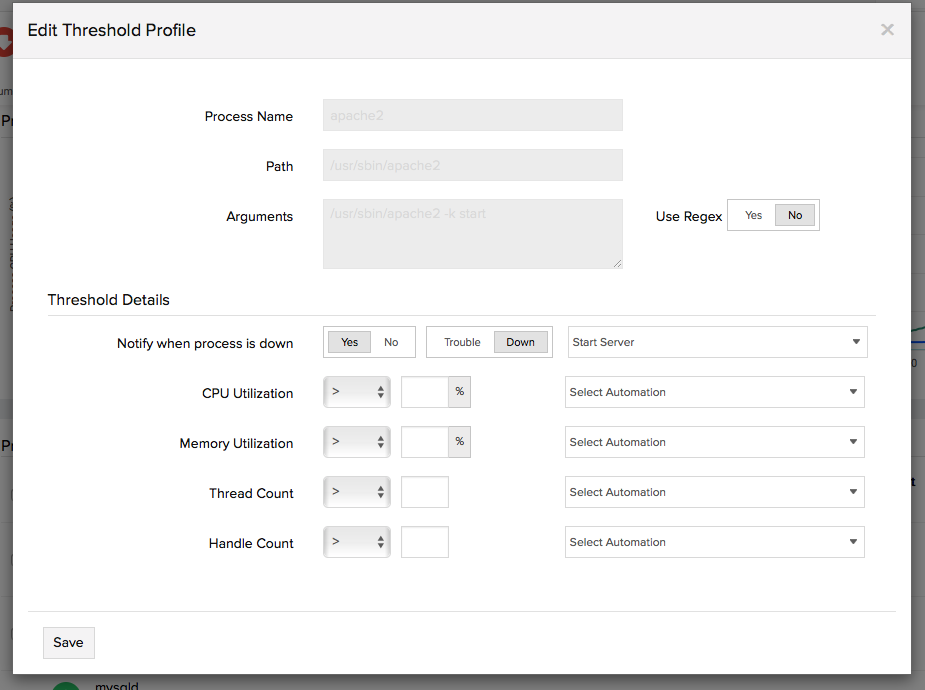Click the CPU Utilization percentage field
This screenshot has height=690, width=925.
point(425,392)
